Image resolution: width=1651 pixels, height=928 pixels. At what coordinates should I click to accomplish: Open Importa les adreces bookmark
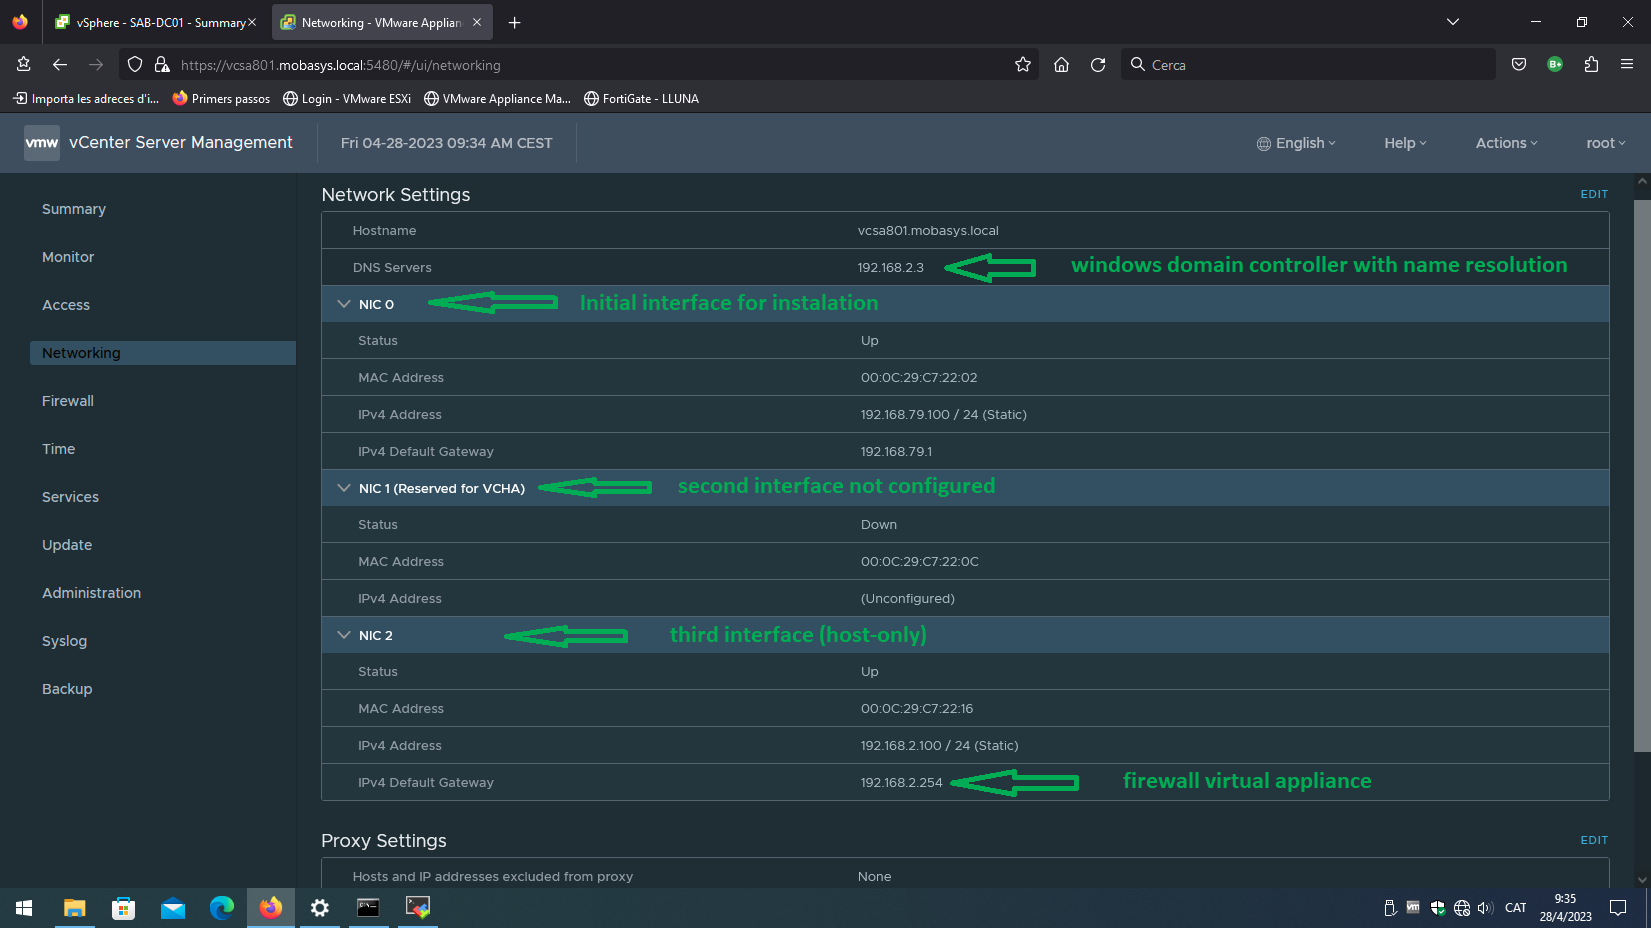[86, 98]
